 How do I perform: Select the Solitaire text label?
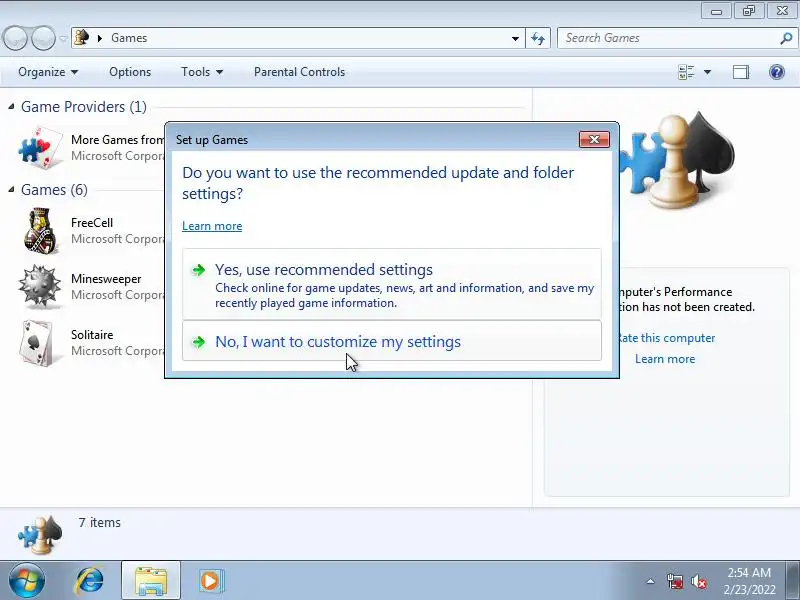92,335
